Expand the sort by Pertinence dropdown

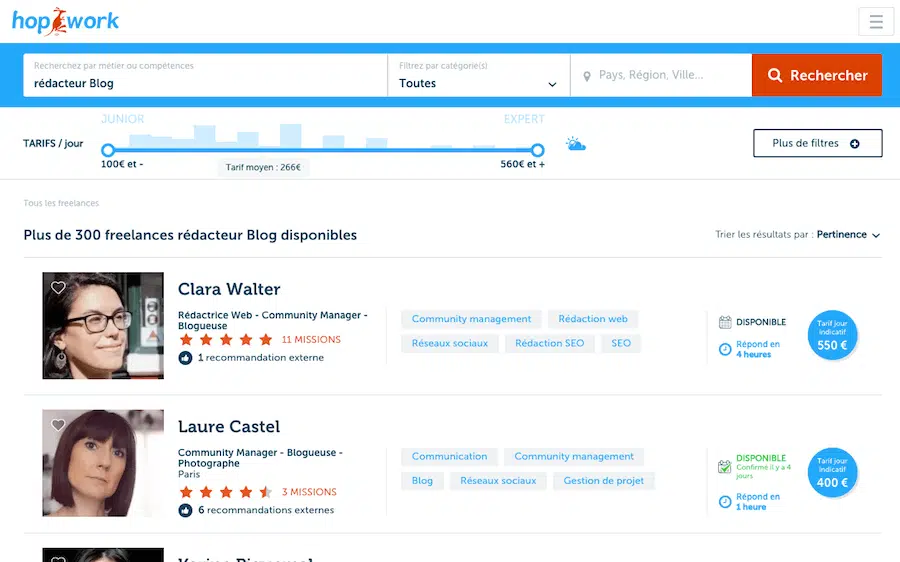coord(848,235)
